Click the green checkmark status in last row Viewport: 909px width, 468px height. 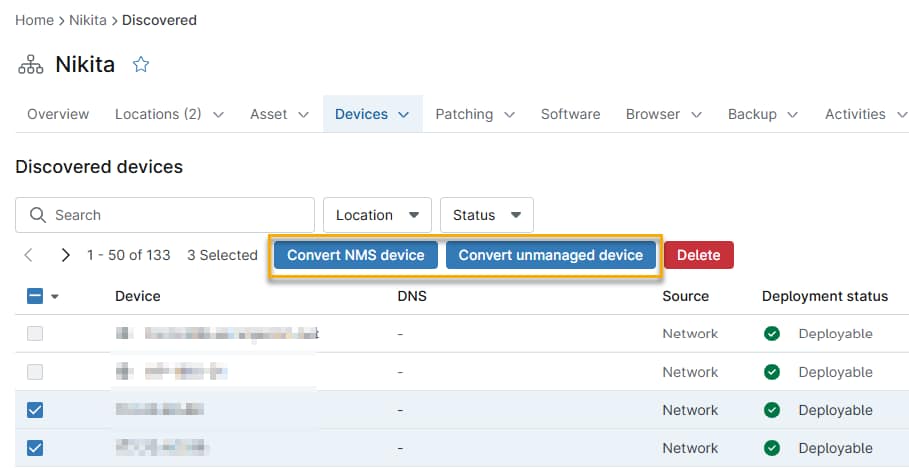[772, 448]
